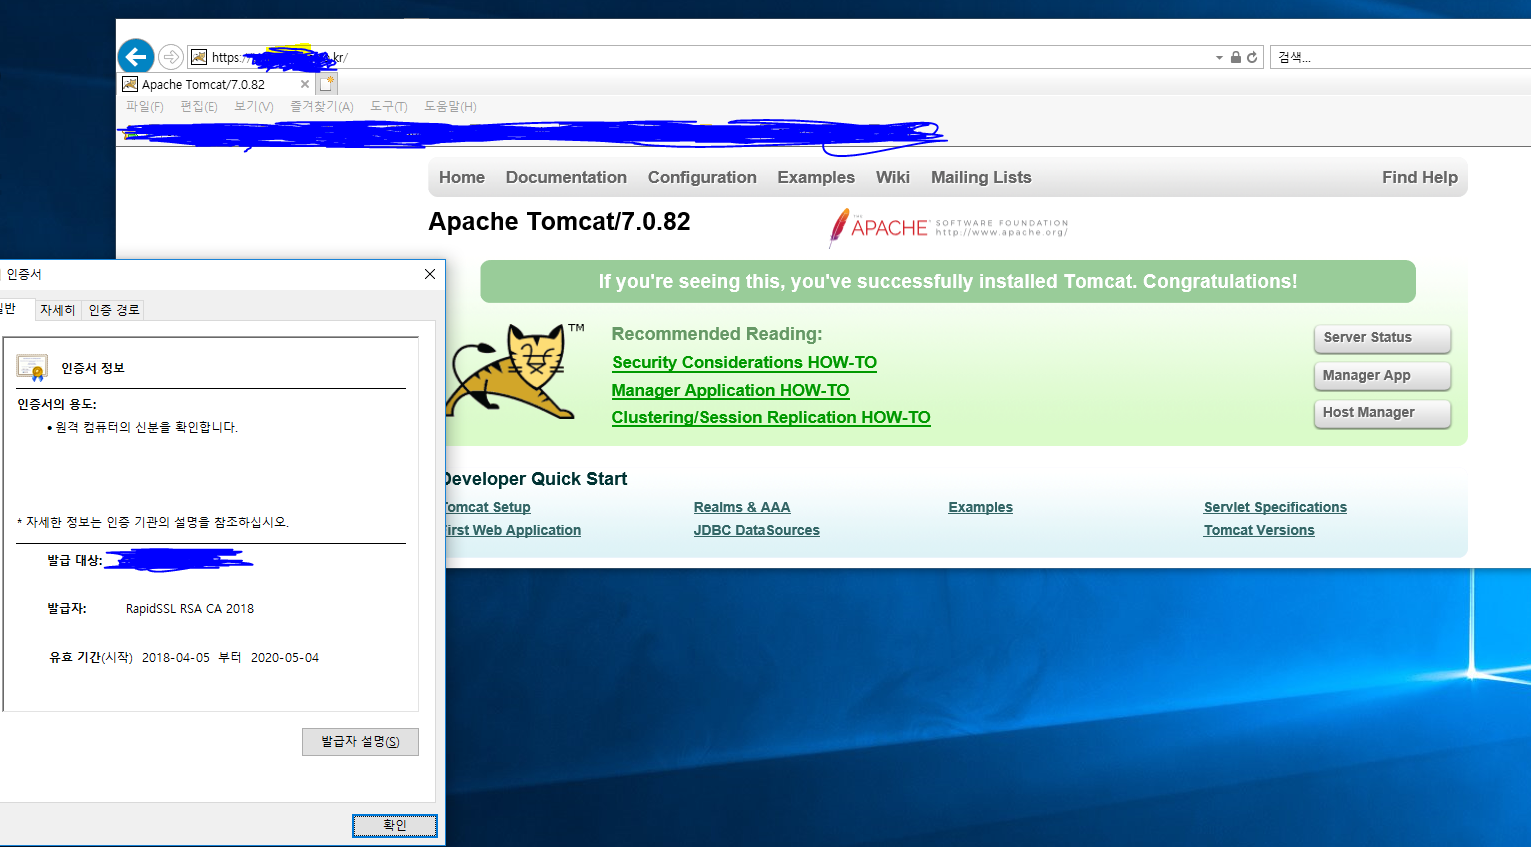Open Servlet Specifications link
Viewport: 1531px width, 847px height.
coord(1275,507)
